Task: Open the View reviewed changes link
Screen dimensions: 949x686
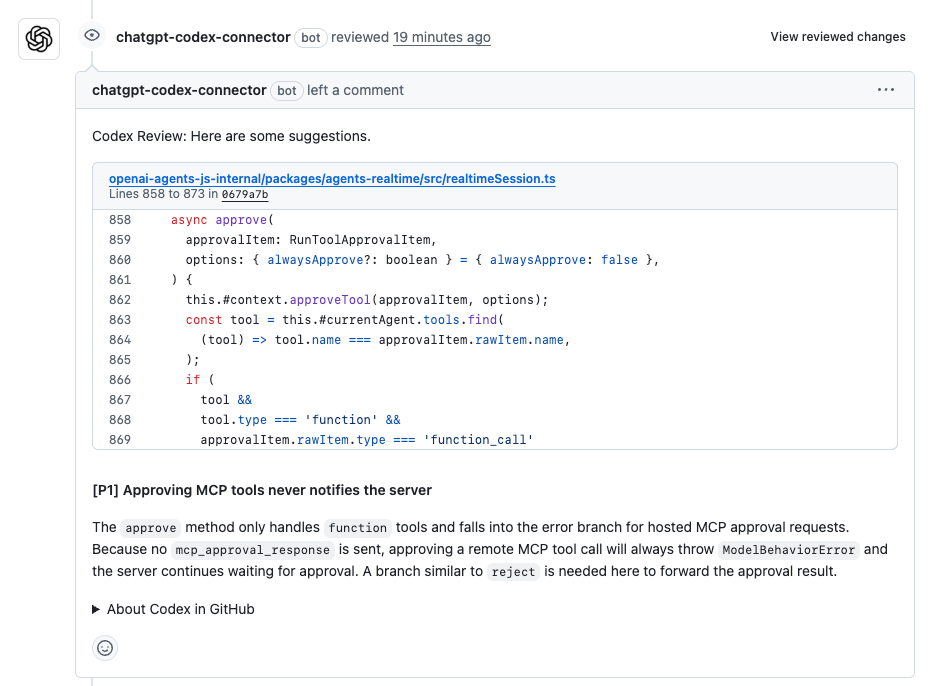Action: pos(838,36)
